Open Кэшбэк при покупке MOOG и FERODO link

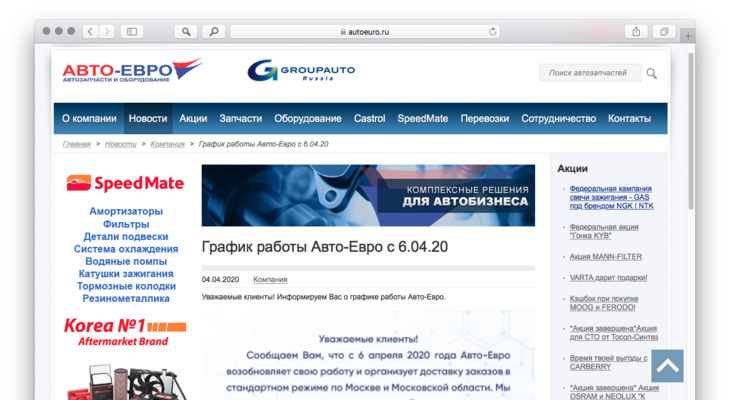click(604, 303)
